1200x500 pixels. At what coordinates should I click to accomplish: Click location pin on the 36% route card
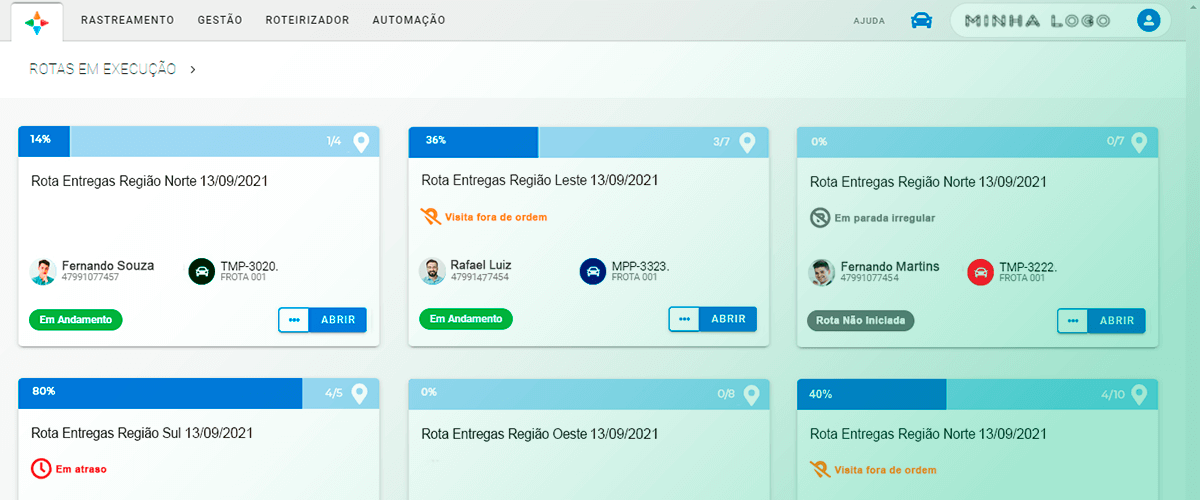[x=747, y=142]
